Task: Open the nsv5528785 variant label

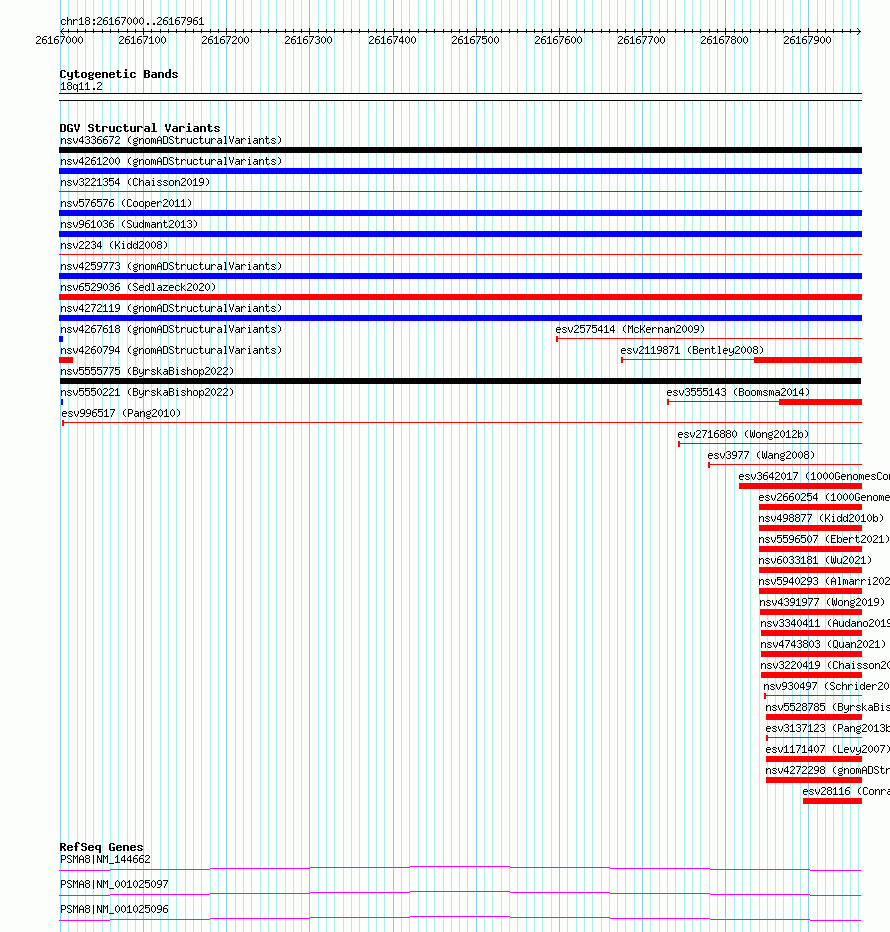Action: [828, 707]
